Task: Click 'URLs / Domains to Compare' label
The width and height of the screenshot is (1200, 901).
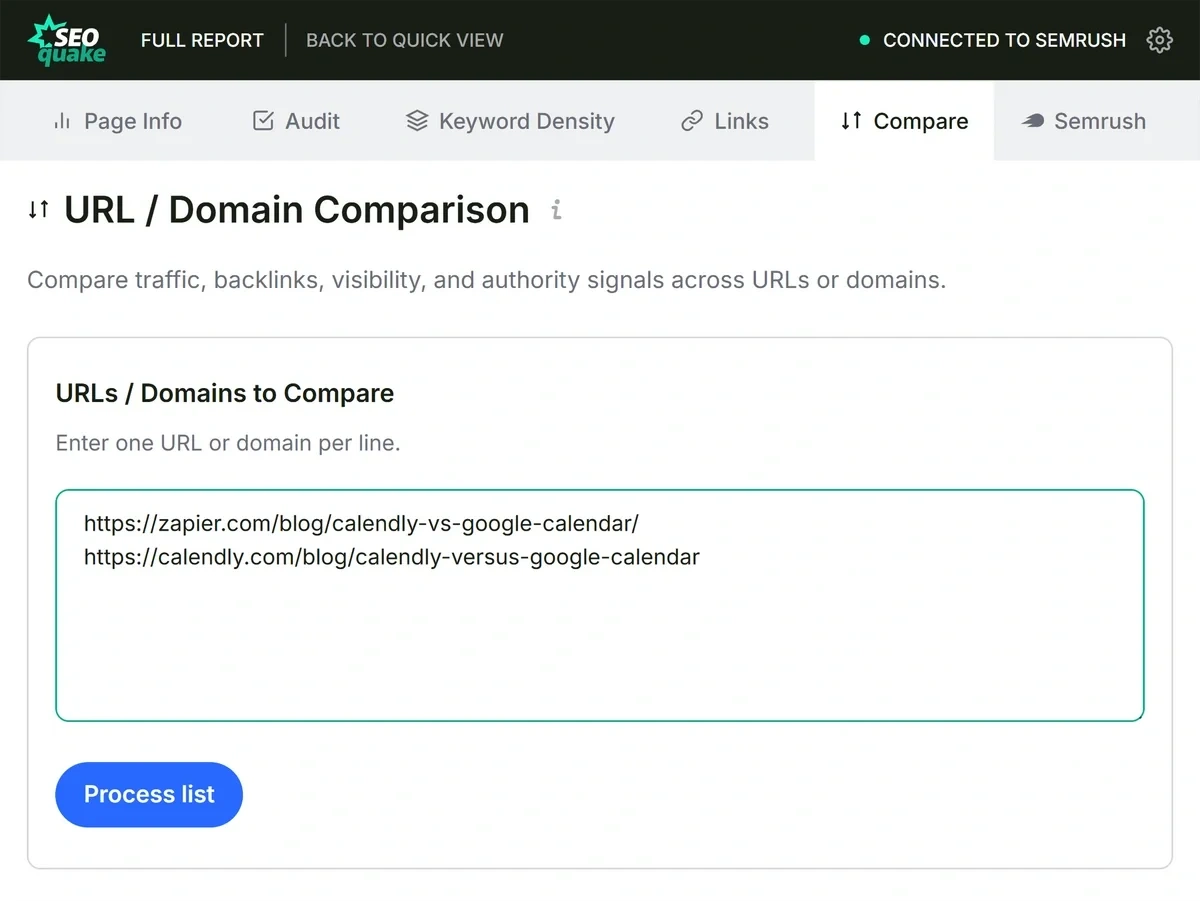Action: pos(225,393)
